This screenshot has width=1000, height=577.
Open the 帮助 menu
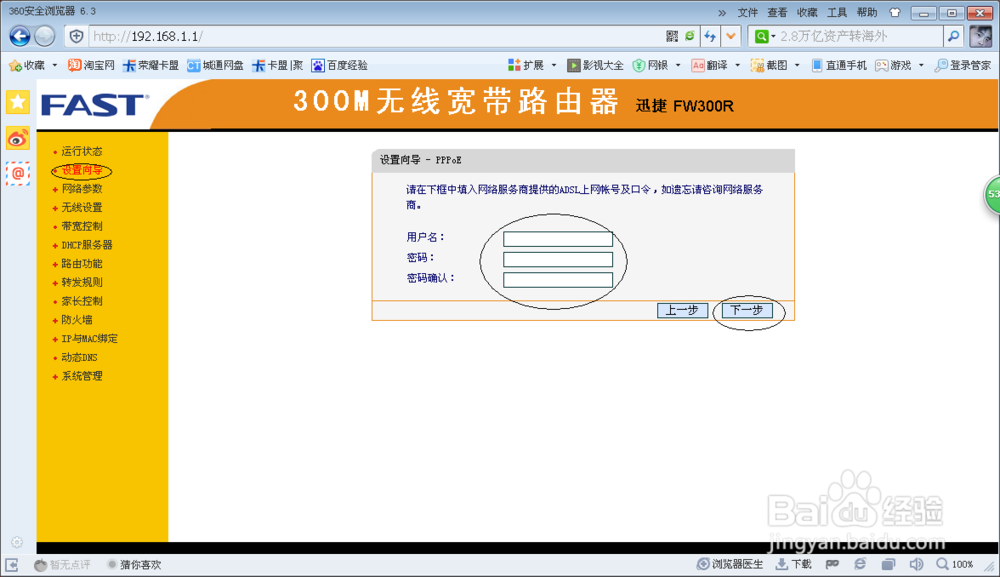[x=867, y=12]
